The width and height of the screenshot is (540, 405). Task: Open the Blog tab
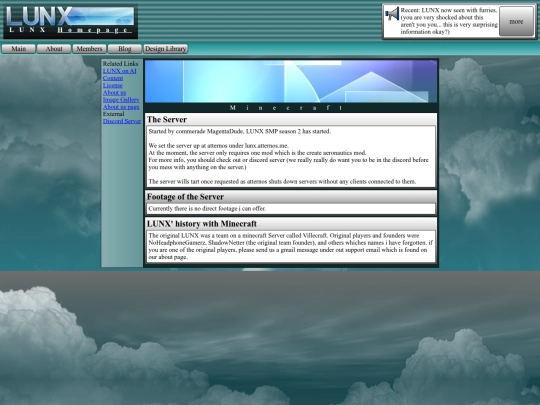[x=125, y=49]
